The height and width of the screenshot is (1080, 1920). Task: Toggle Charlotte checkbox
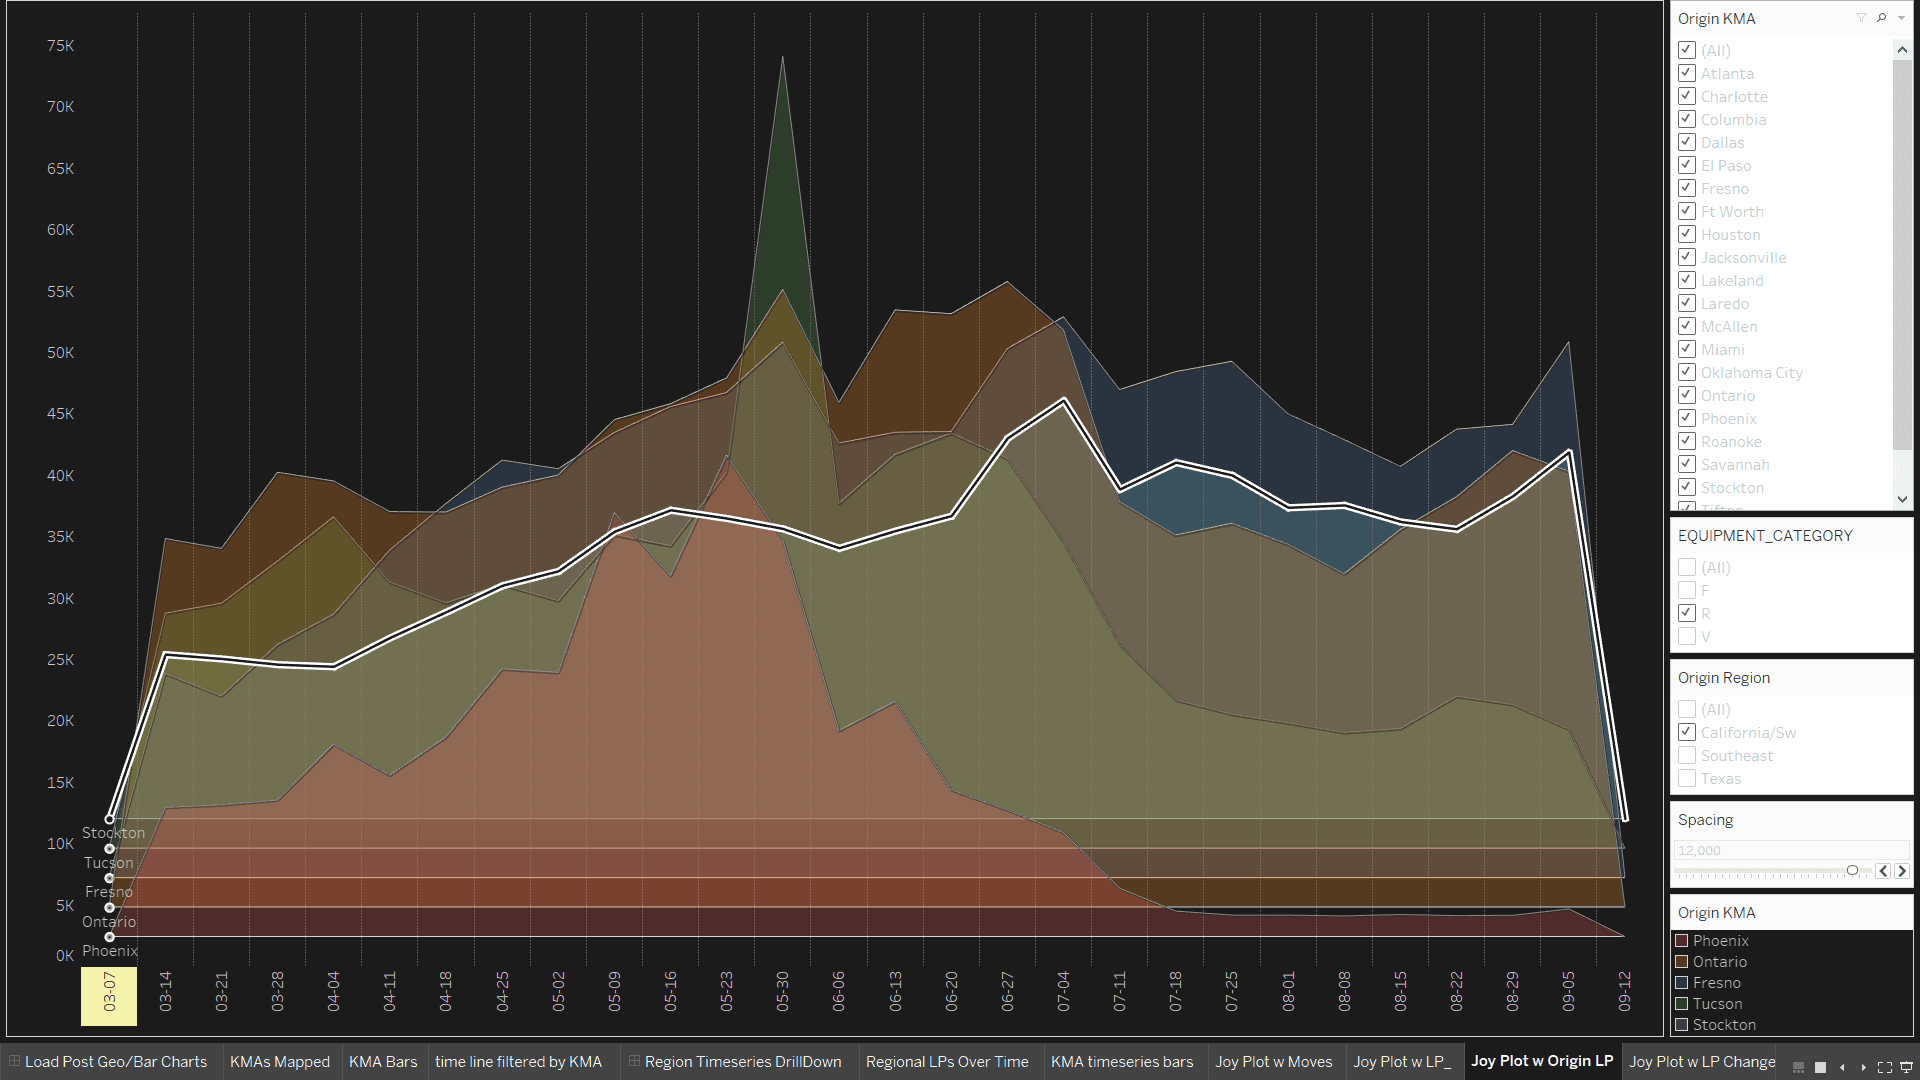[x=1687, y=96]
